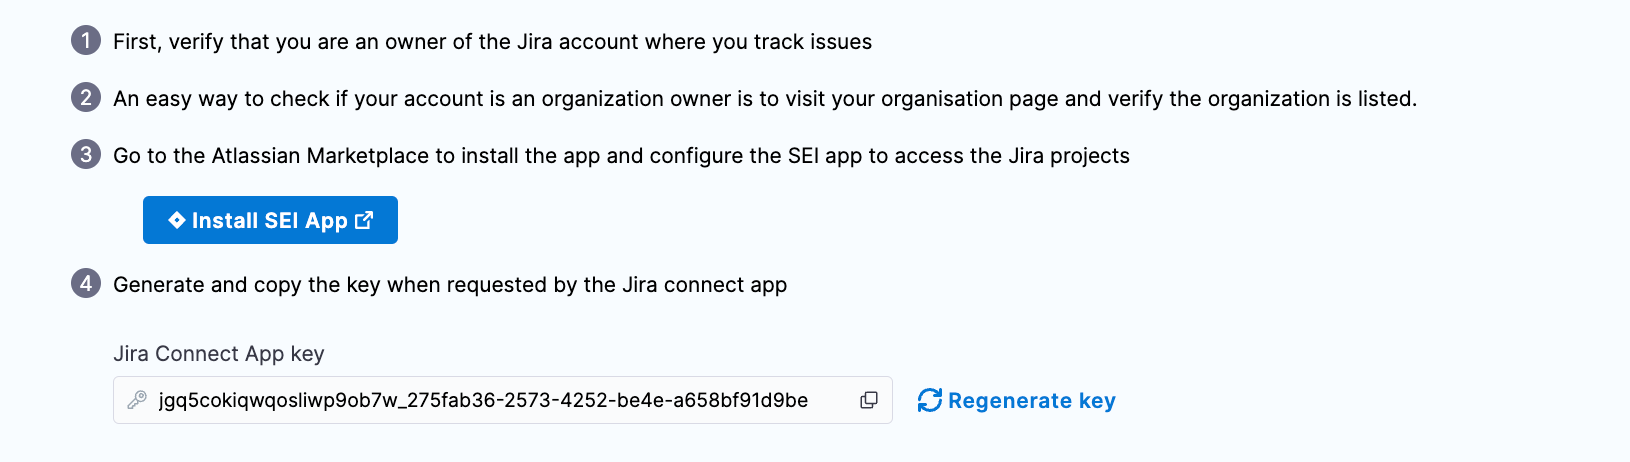Click the key icon in the key field
The image size is (1630, 462).
tap(137, 400)
